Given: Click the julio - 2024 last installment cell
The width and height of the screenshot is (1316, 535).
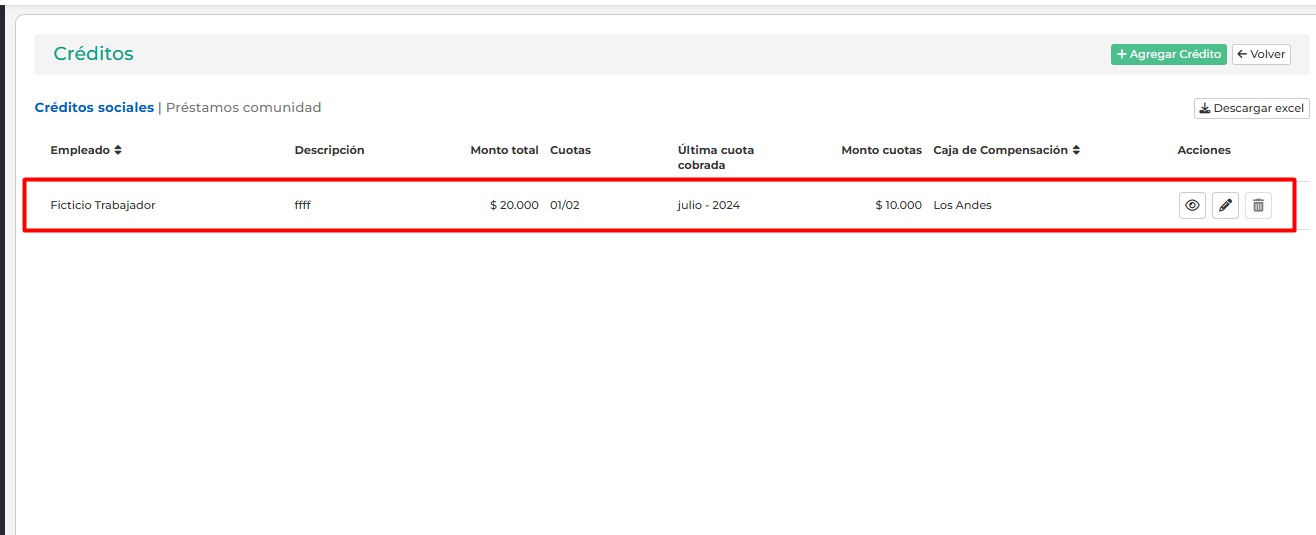Looking at the screenshot, I should pyautogui.click(x=709, y=205).
